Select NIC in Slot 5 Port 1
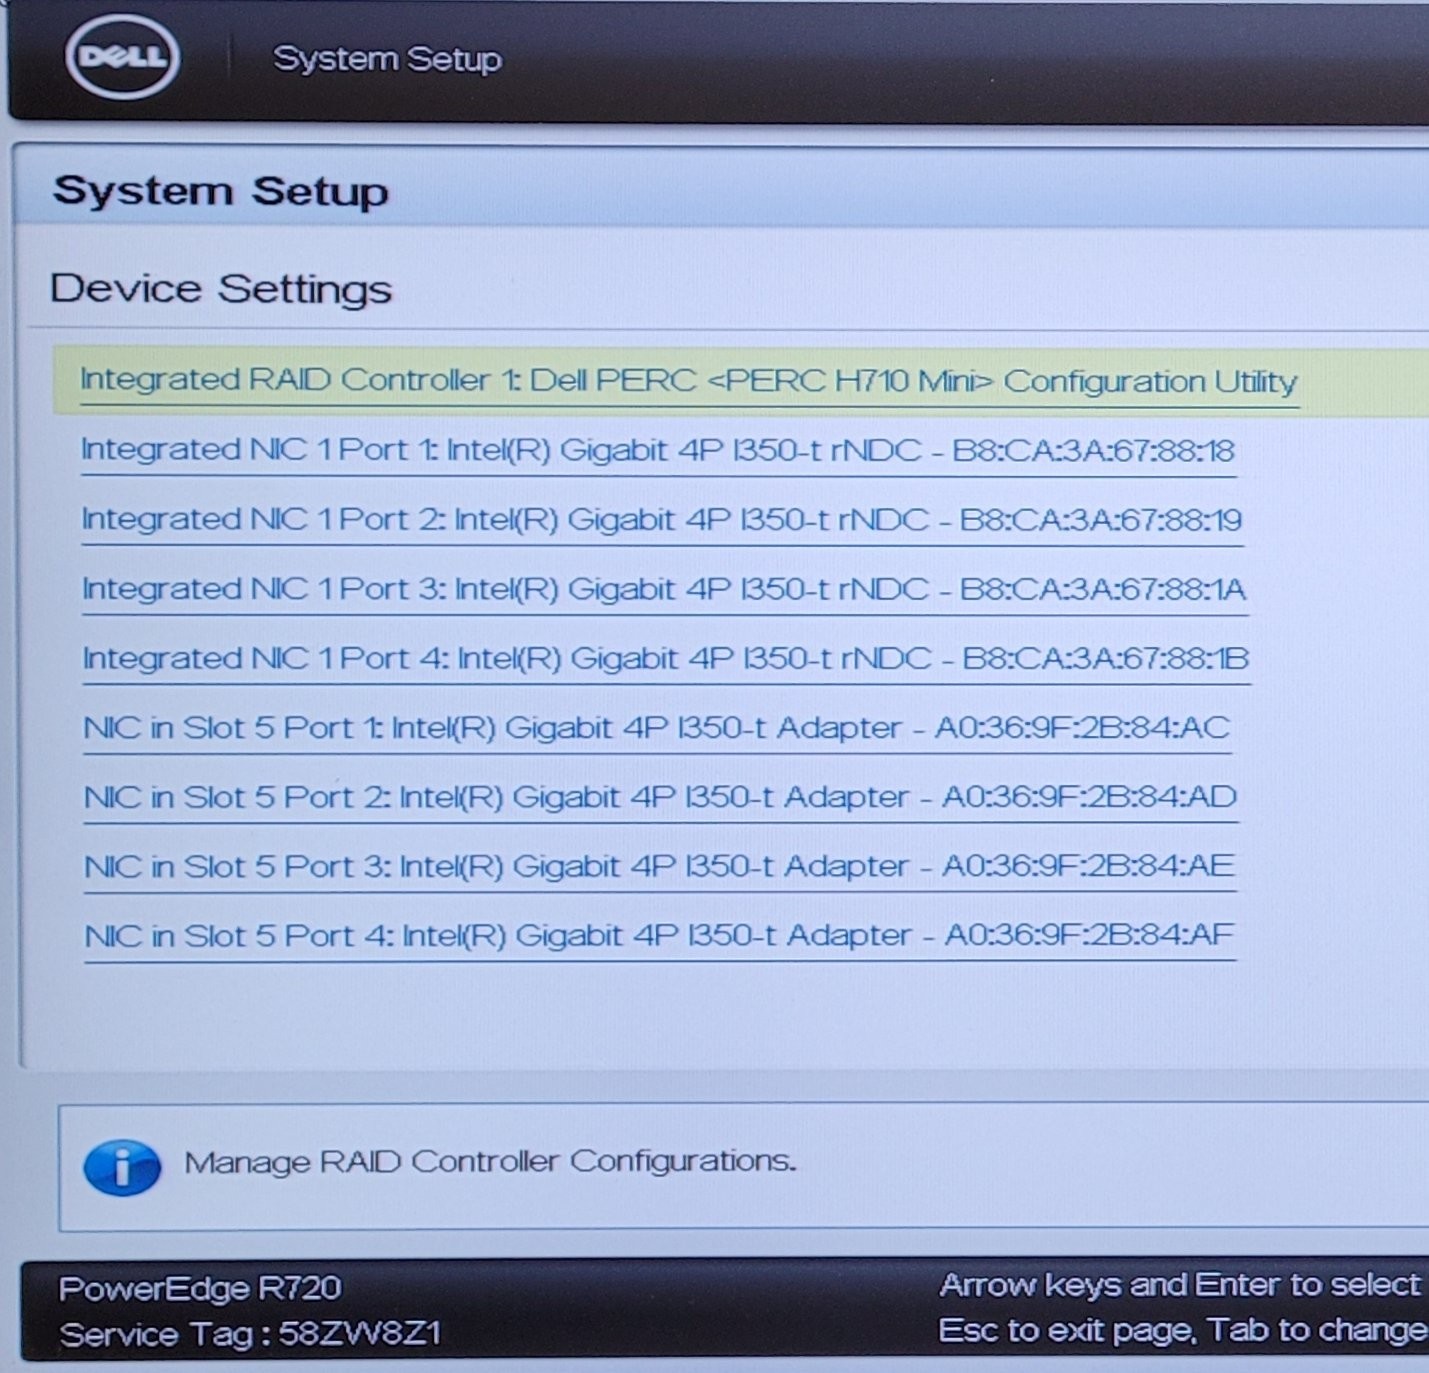Screen dimensions: 1429x1373 [x=657, y=728]
